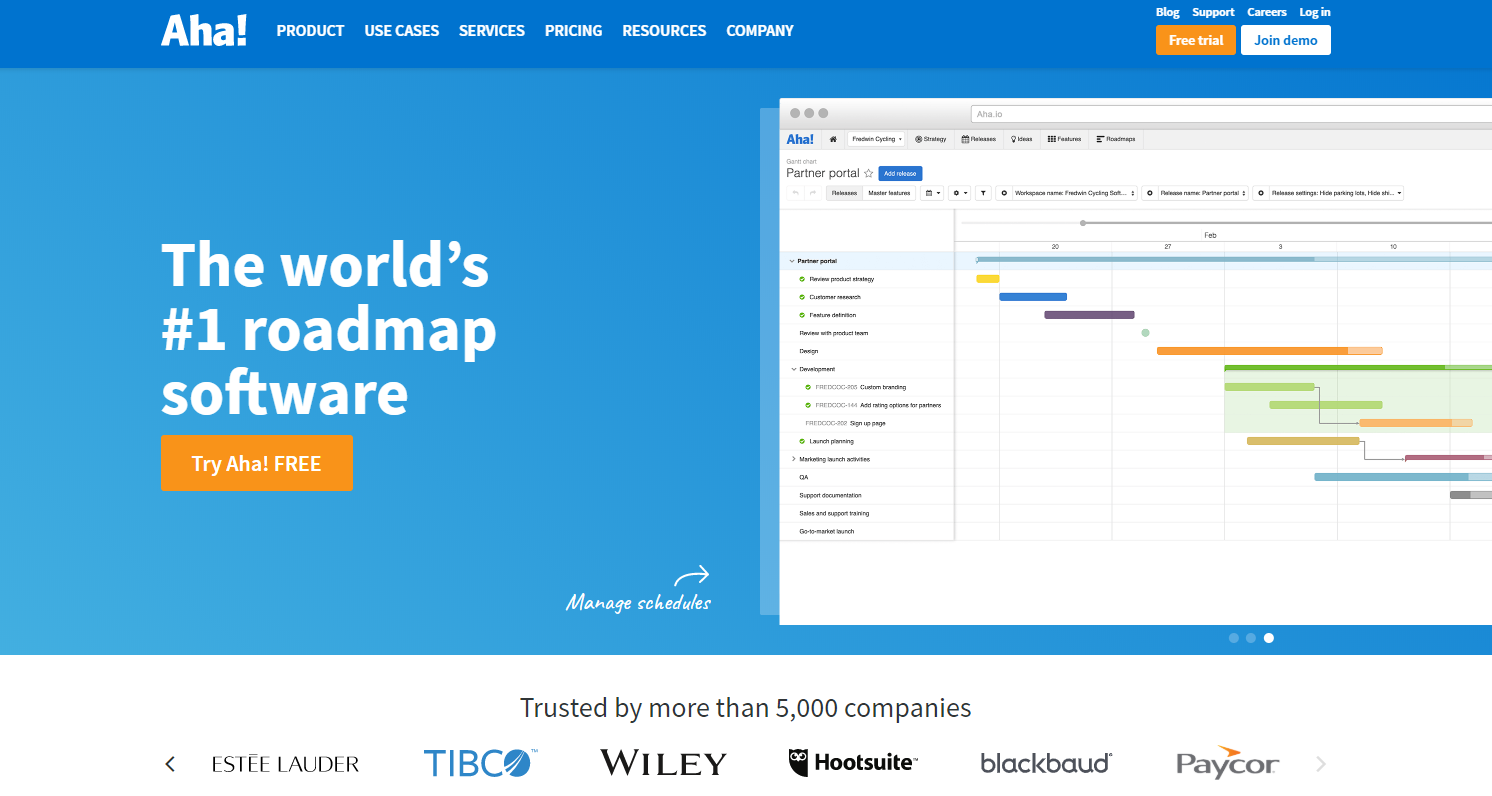This screenshot has height=796, width=1492.
Task: Open the Strategy tab in the app screenshot
Action: (x=931, y=139)
